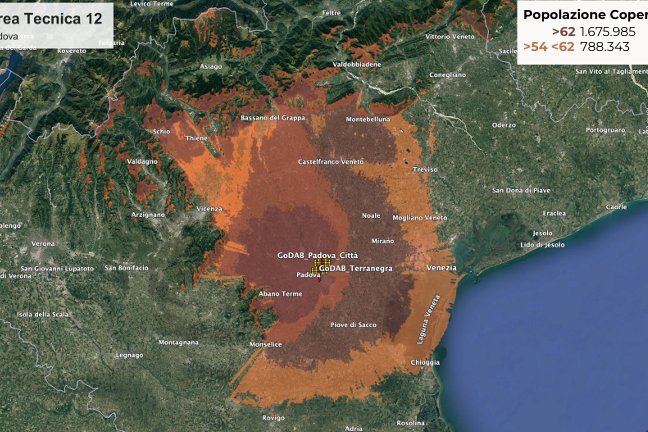The height and width of the screenshot is (432, 648).
Task: Click the GoDAB_Terranegra site label
Action: 356,269
